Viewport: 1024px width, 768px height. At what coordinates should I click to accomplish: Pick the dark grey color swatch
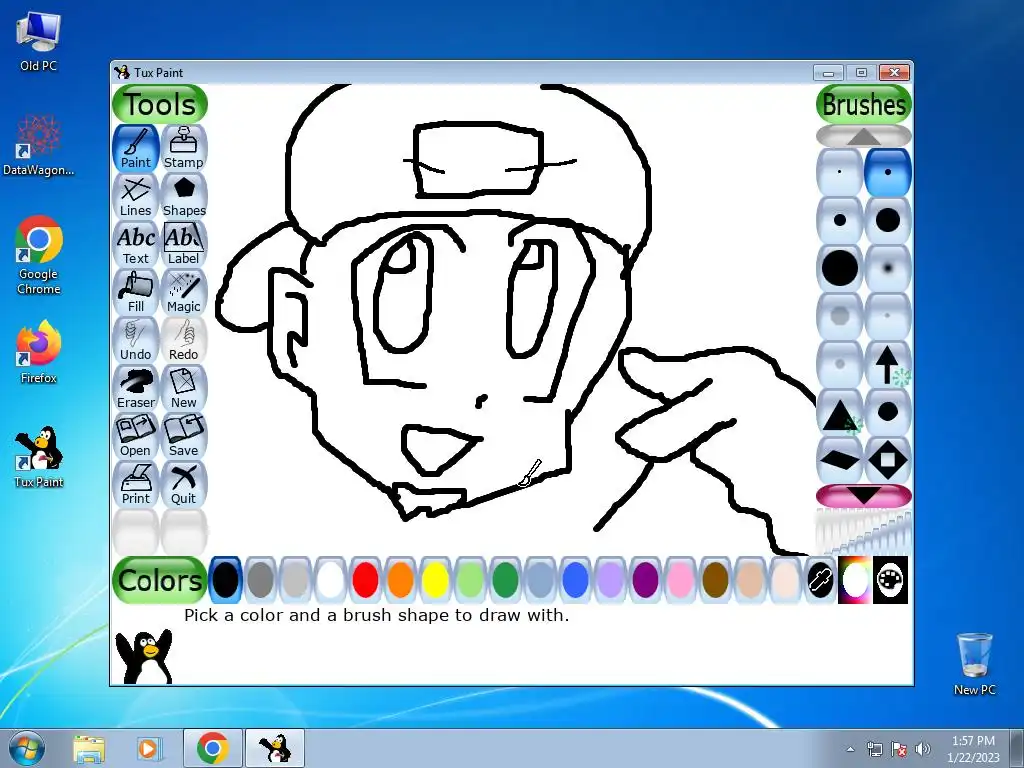click(260, 580)
